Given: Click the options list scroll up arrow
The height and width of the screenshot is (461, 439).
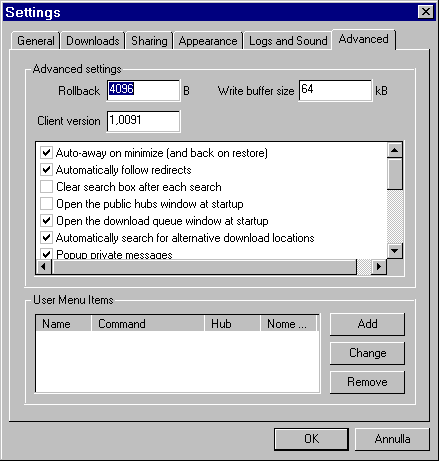Looking at the screenshot, I should [395, 150].
